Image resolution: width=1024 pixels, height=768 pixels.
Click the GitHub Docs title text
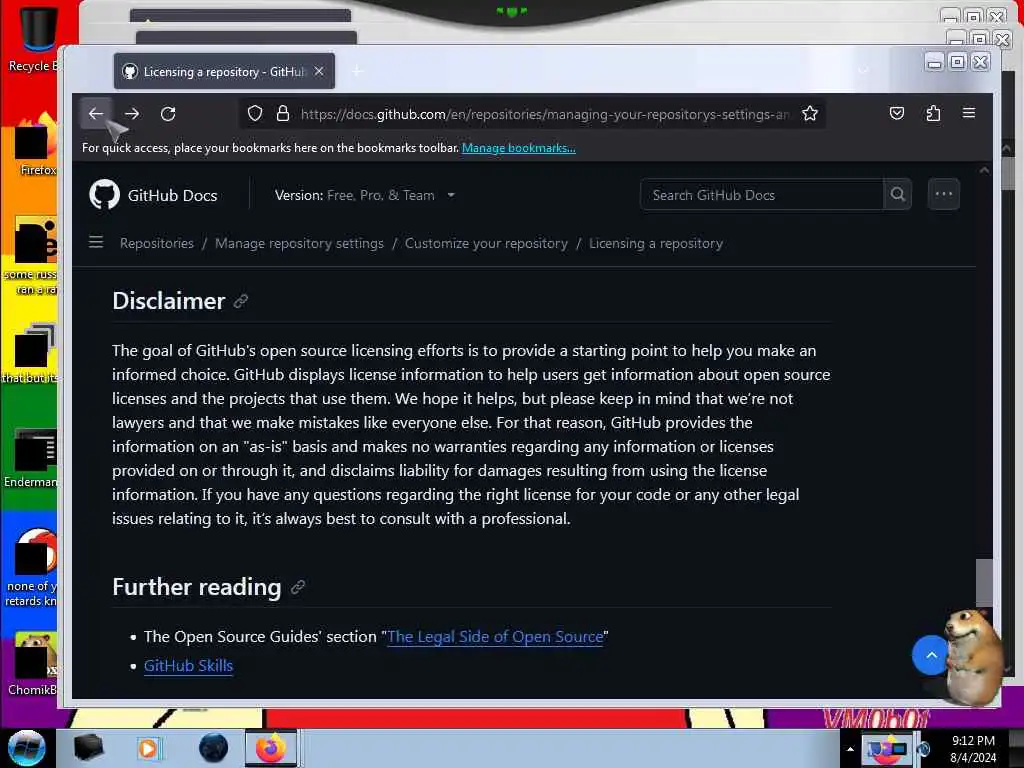pyautogui.click(x=172, y=195)
